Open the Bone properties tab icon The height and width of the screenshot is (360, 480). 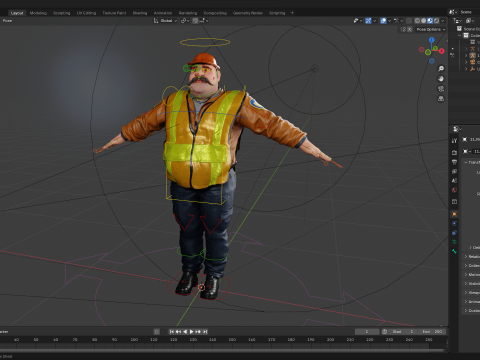[x=454, y=251]
